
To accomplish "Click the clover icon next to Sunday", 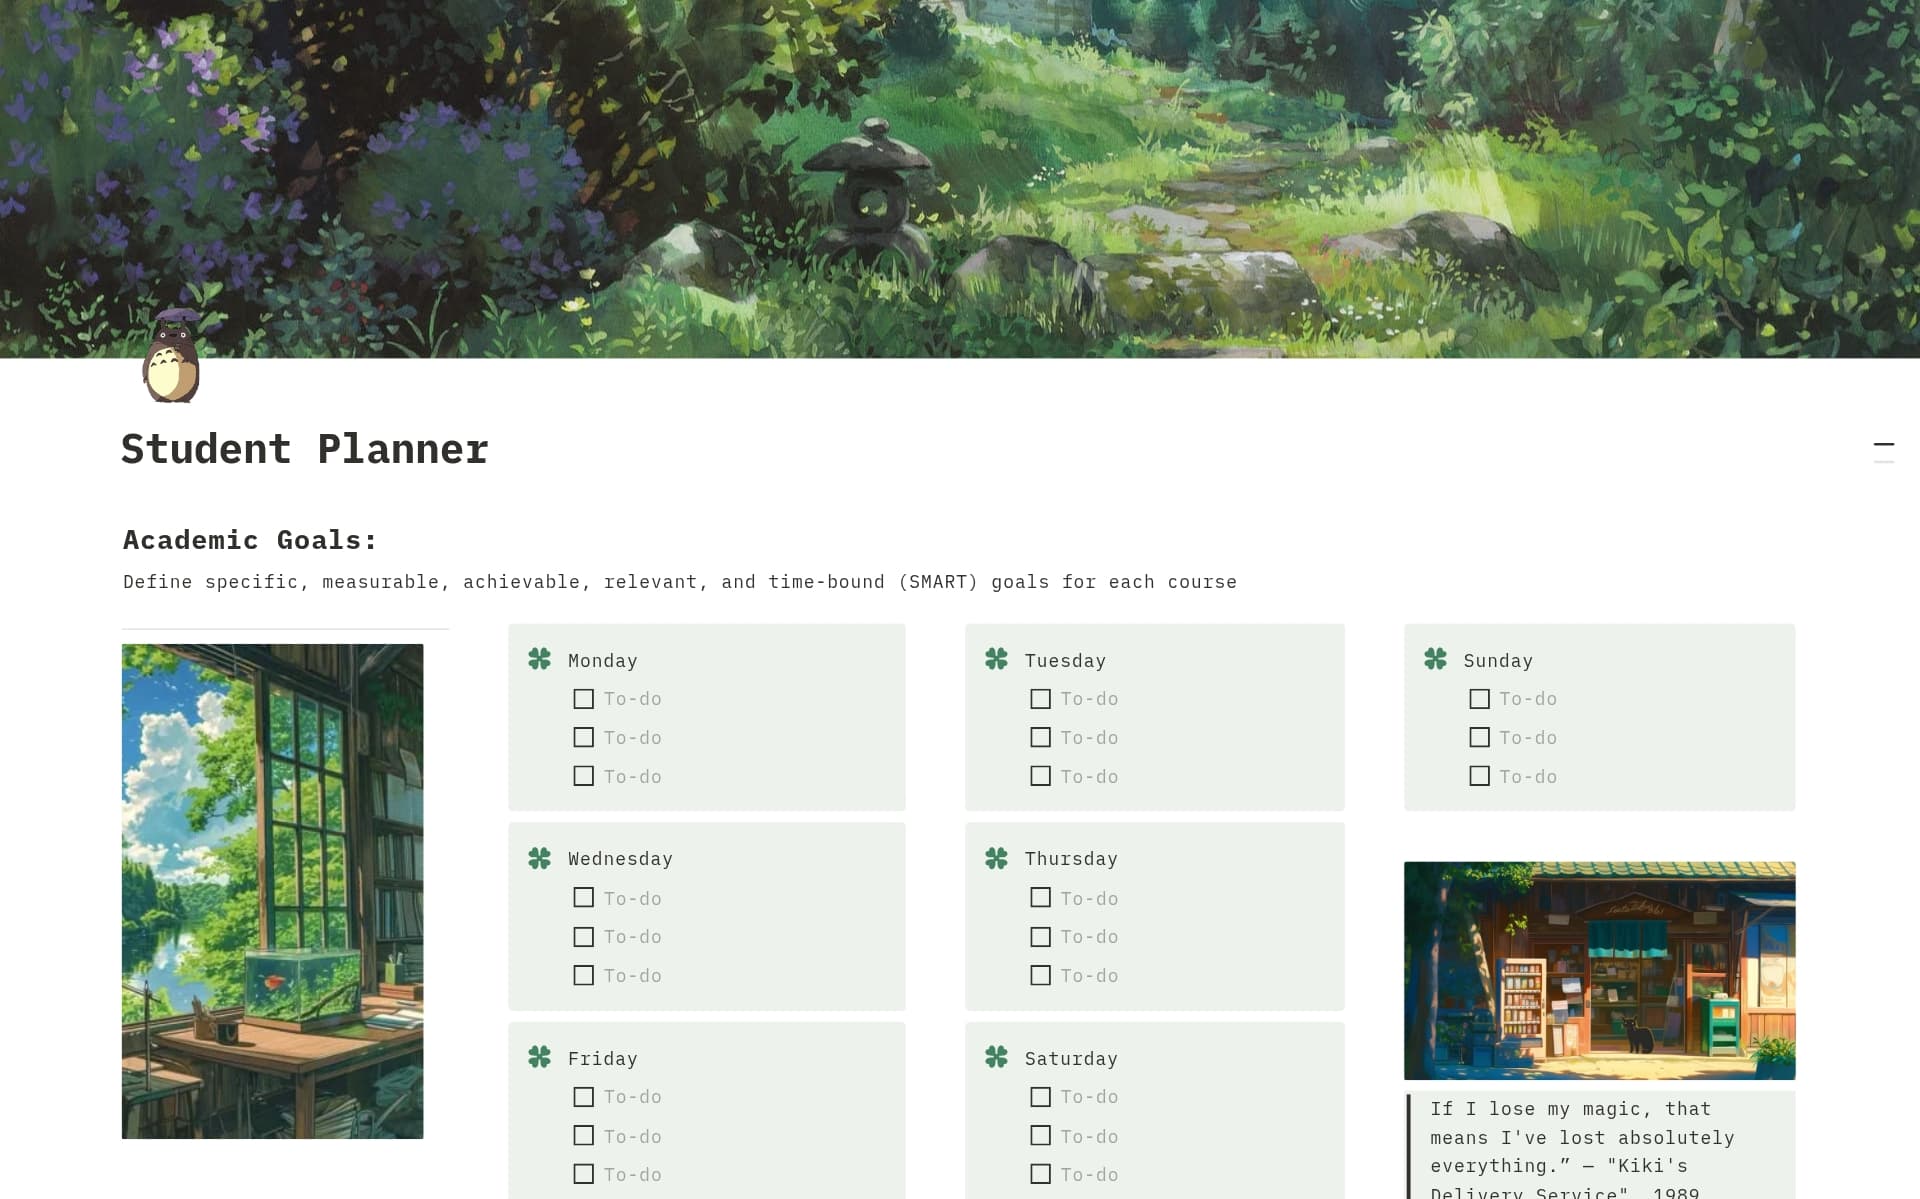I will pos(1437,660).
